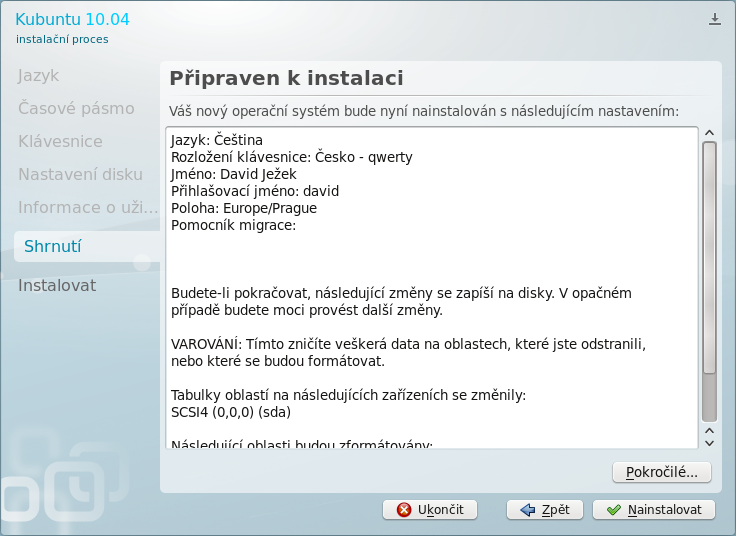Open the Pokročilé... advanced options

[662, 472]
